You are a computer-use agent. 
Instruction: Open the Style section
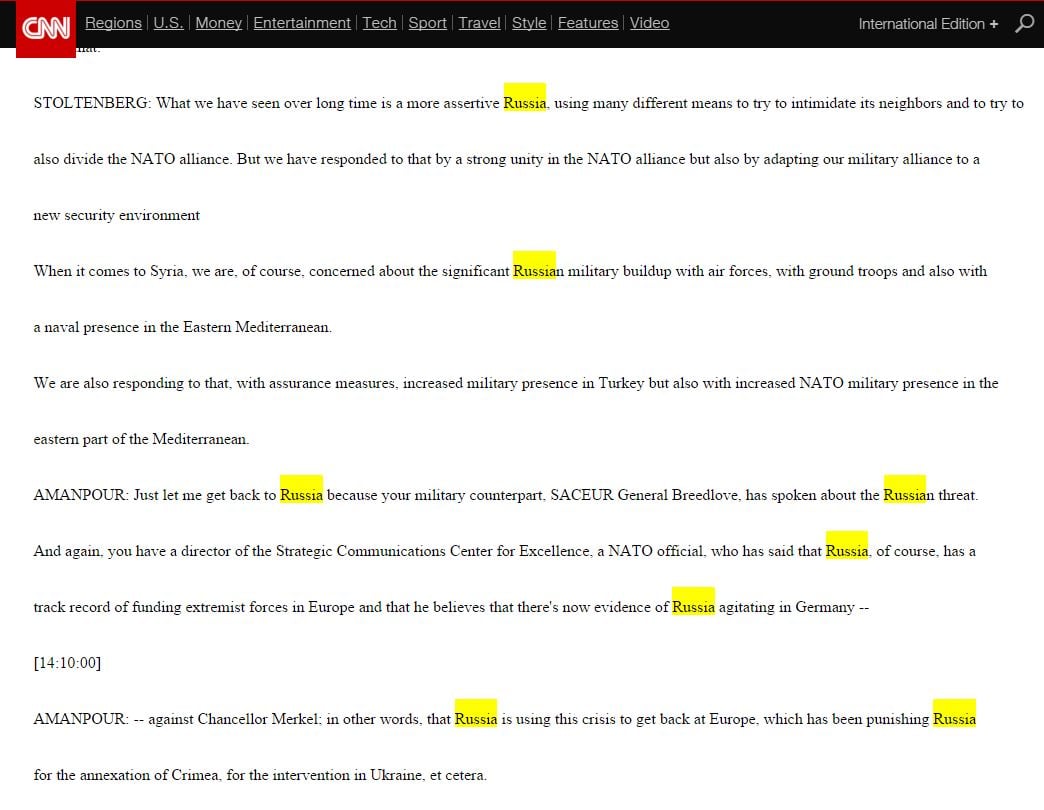tap(529, 23)
